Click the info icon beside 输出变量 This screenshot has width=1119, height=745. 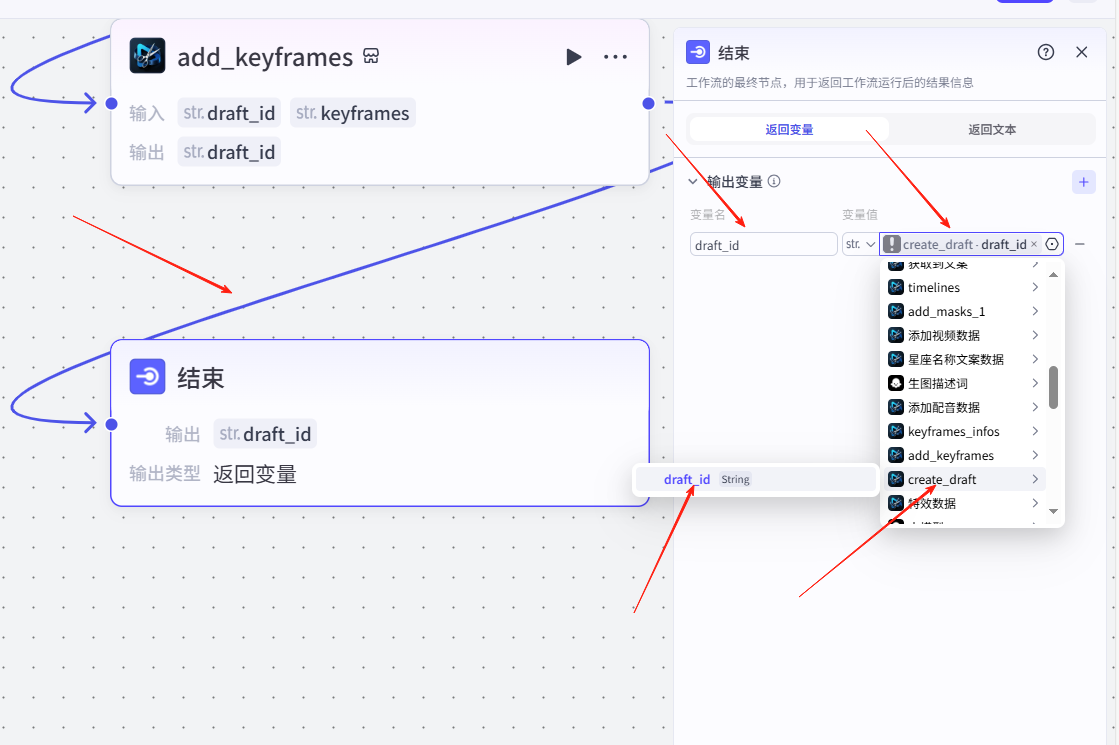[774, 182]
